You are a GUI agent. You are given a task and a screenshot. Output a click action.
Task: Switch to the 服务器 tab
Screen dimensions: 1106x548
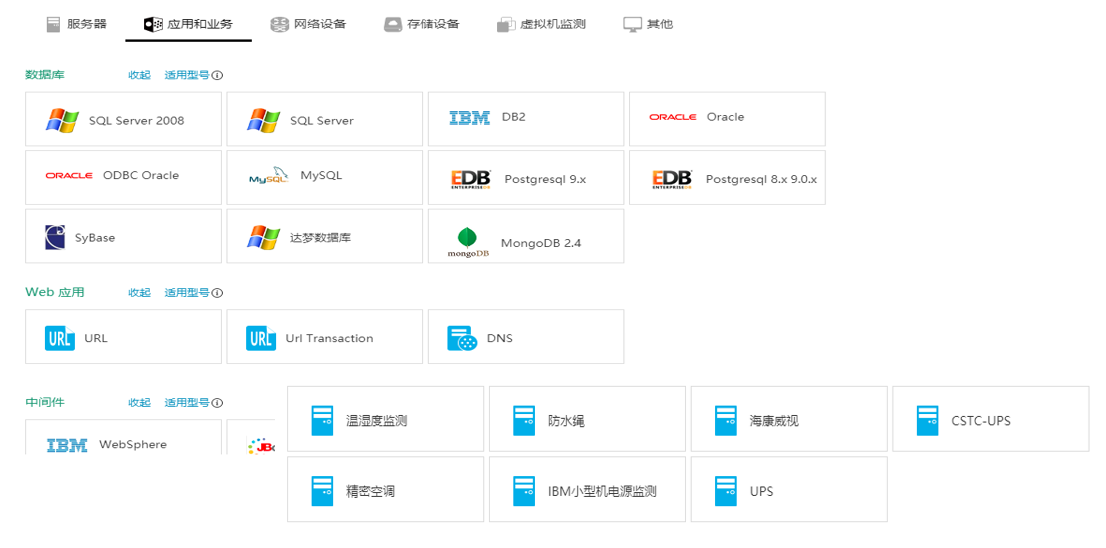[x=76, y=24]
